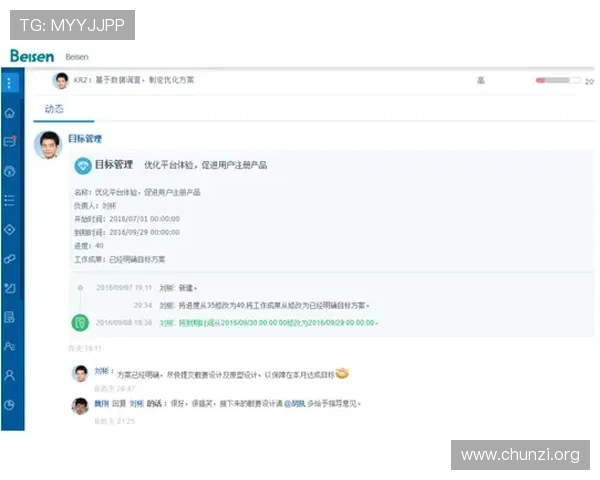Click 魏刚 name in the reply
The width and height of the screenshot is (600, 480).
point(101,403)
